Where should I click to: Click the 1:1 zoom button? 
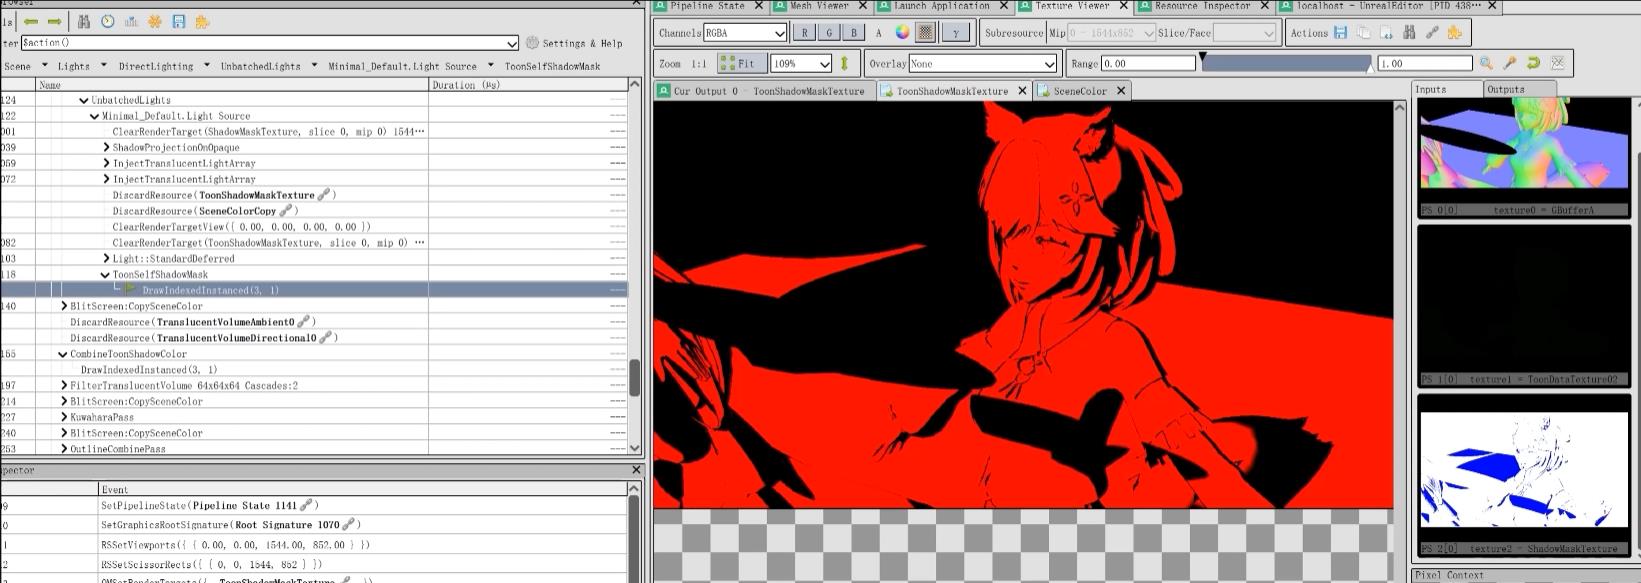(697, 64)
